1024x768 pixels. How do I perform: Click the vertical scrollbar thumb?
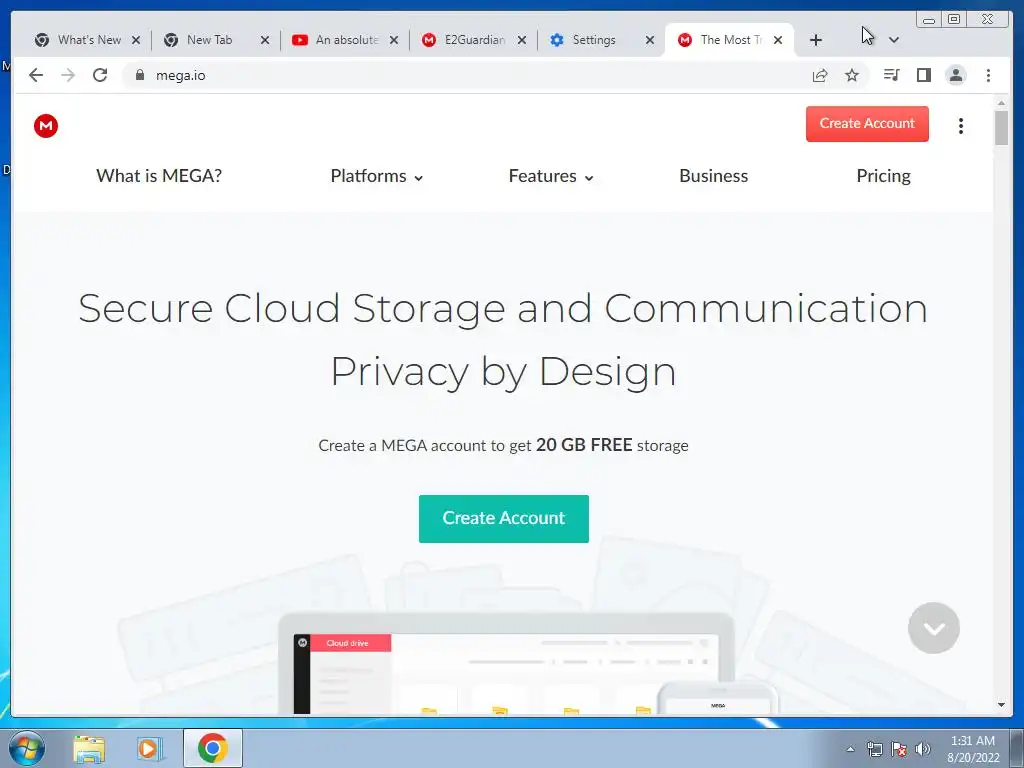1001,128
